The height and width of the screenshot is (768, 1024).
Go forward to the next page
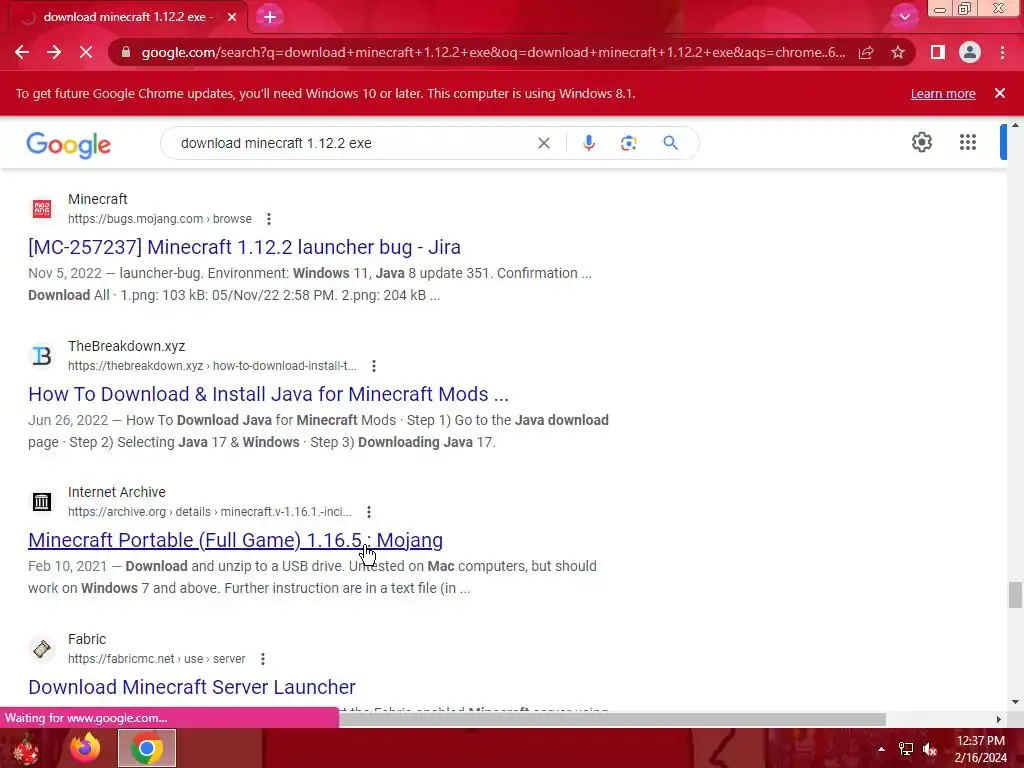[54, 52]
